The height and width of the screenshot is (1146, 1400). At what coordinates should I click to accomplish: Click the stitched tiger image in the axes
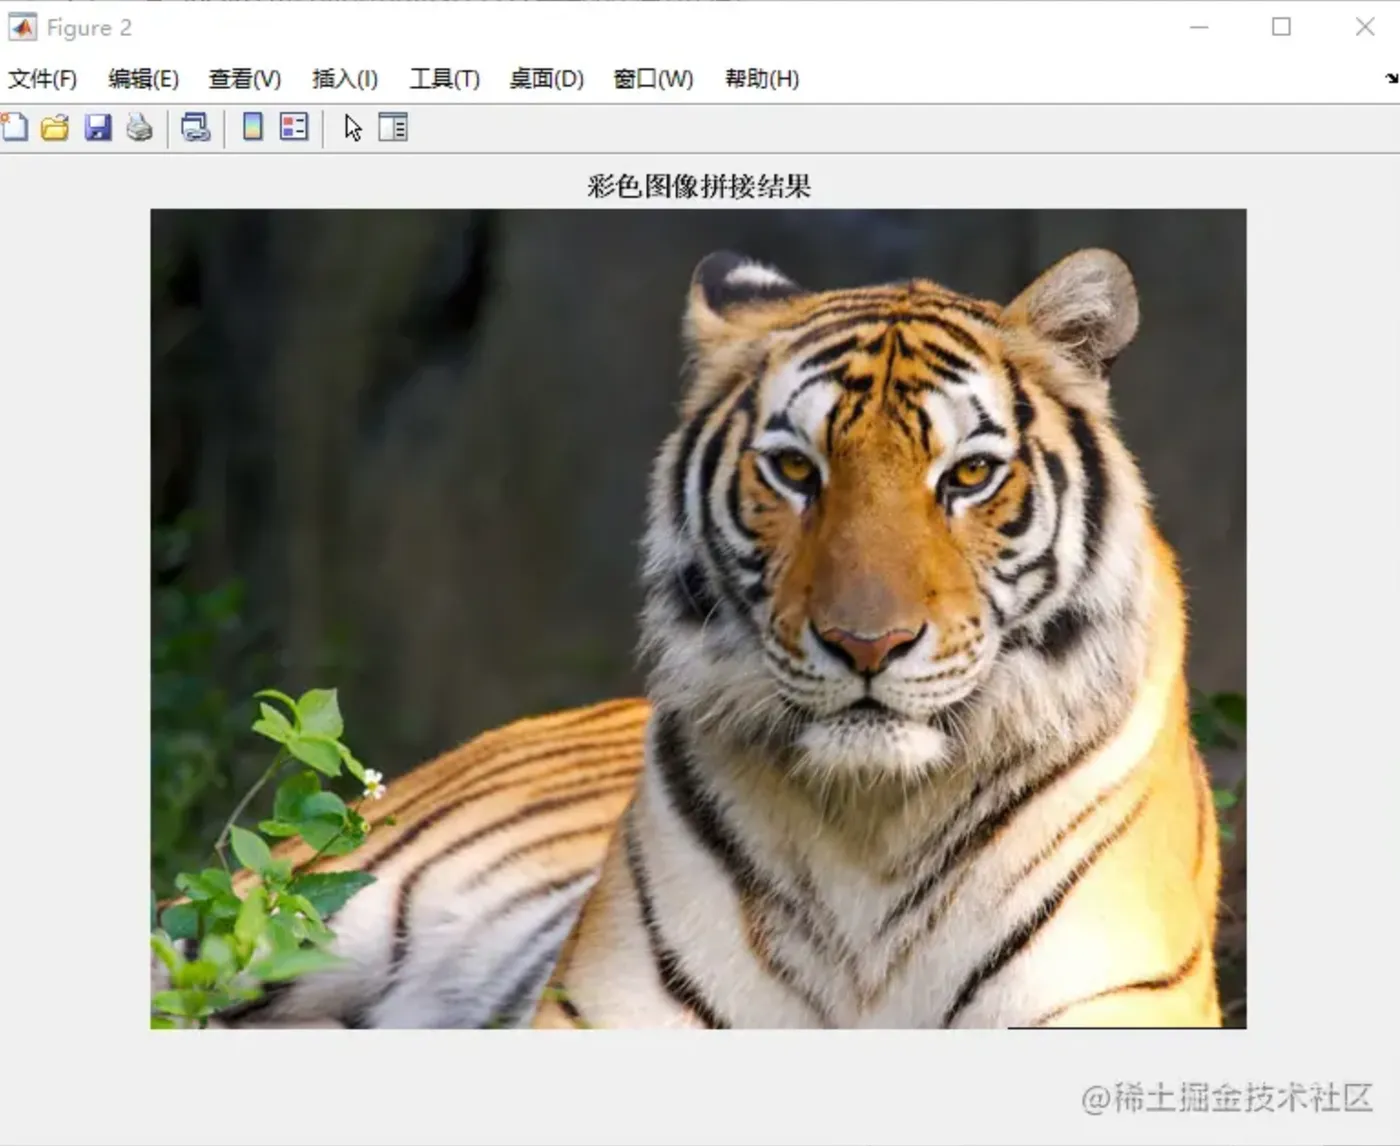[698, 618]
